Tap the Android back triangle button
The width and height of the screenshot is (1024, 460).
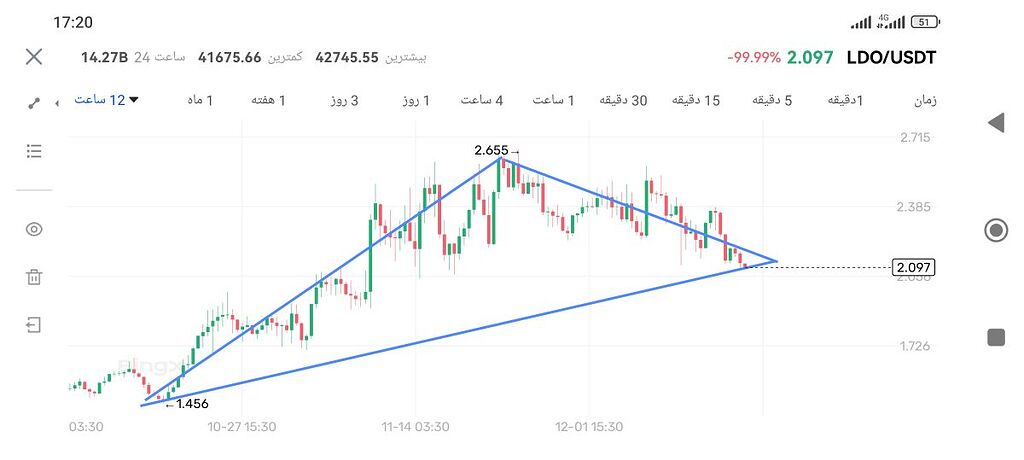click(996, 122)
